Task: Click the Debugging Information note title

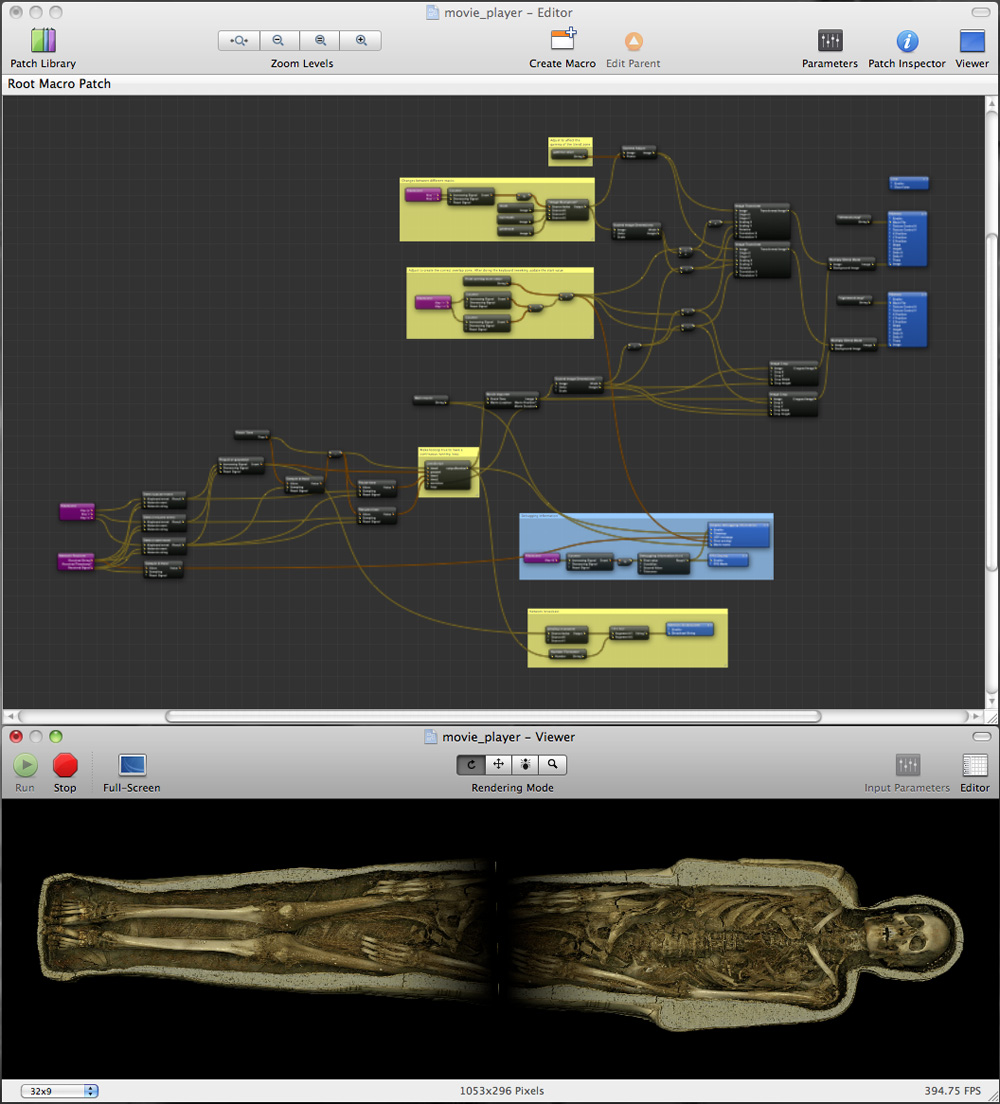Action: 539,516
